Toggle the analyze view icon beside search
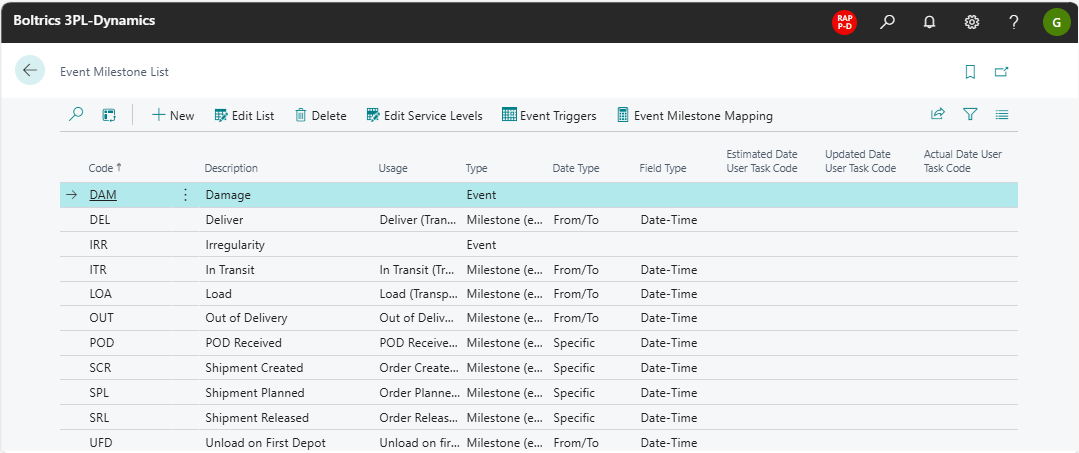The width and height of the screenshot is (1079, 453). [x=109, y=115]
